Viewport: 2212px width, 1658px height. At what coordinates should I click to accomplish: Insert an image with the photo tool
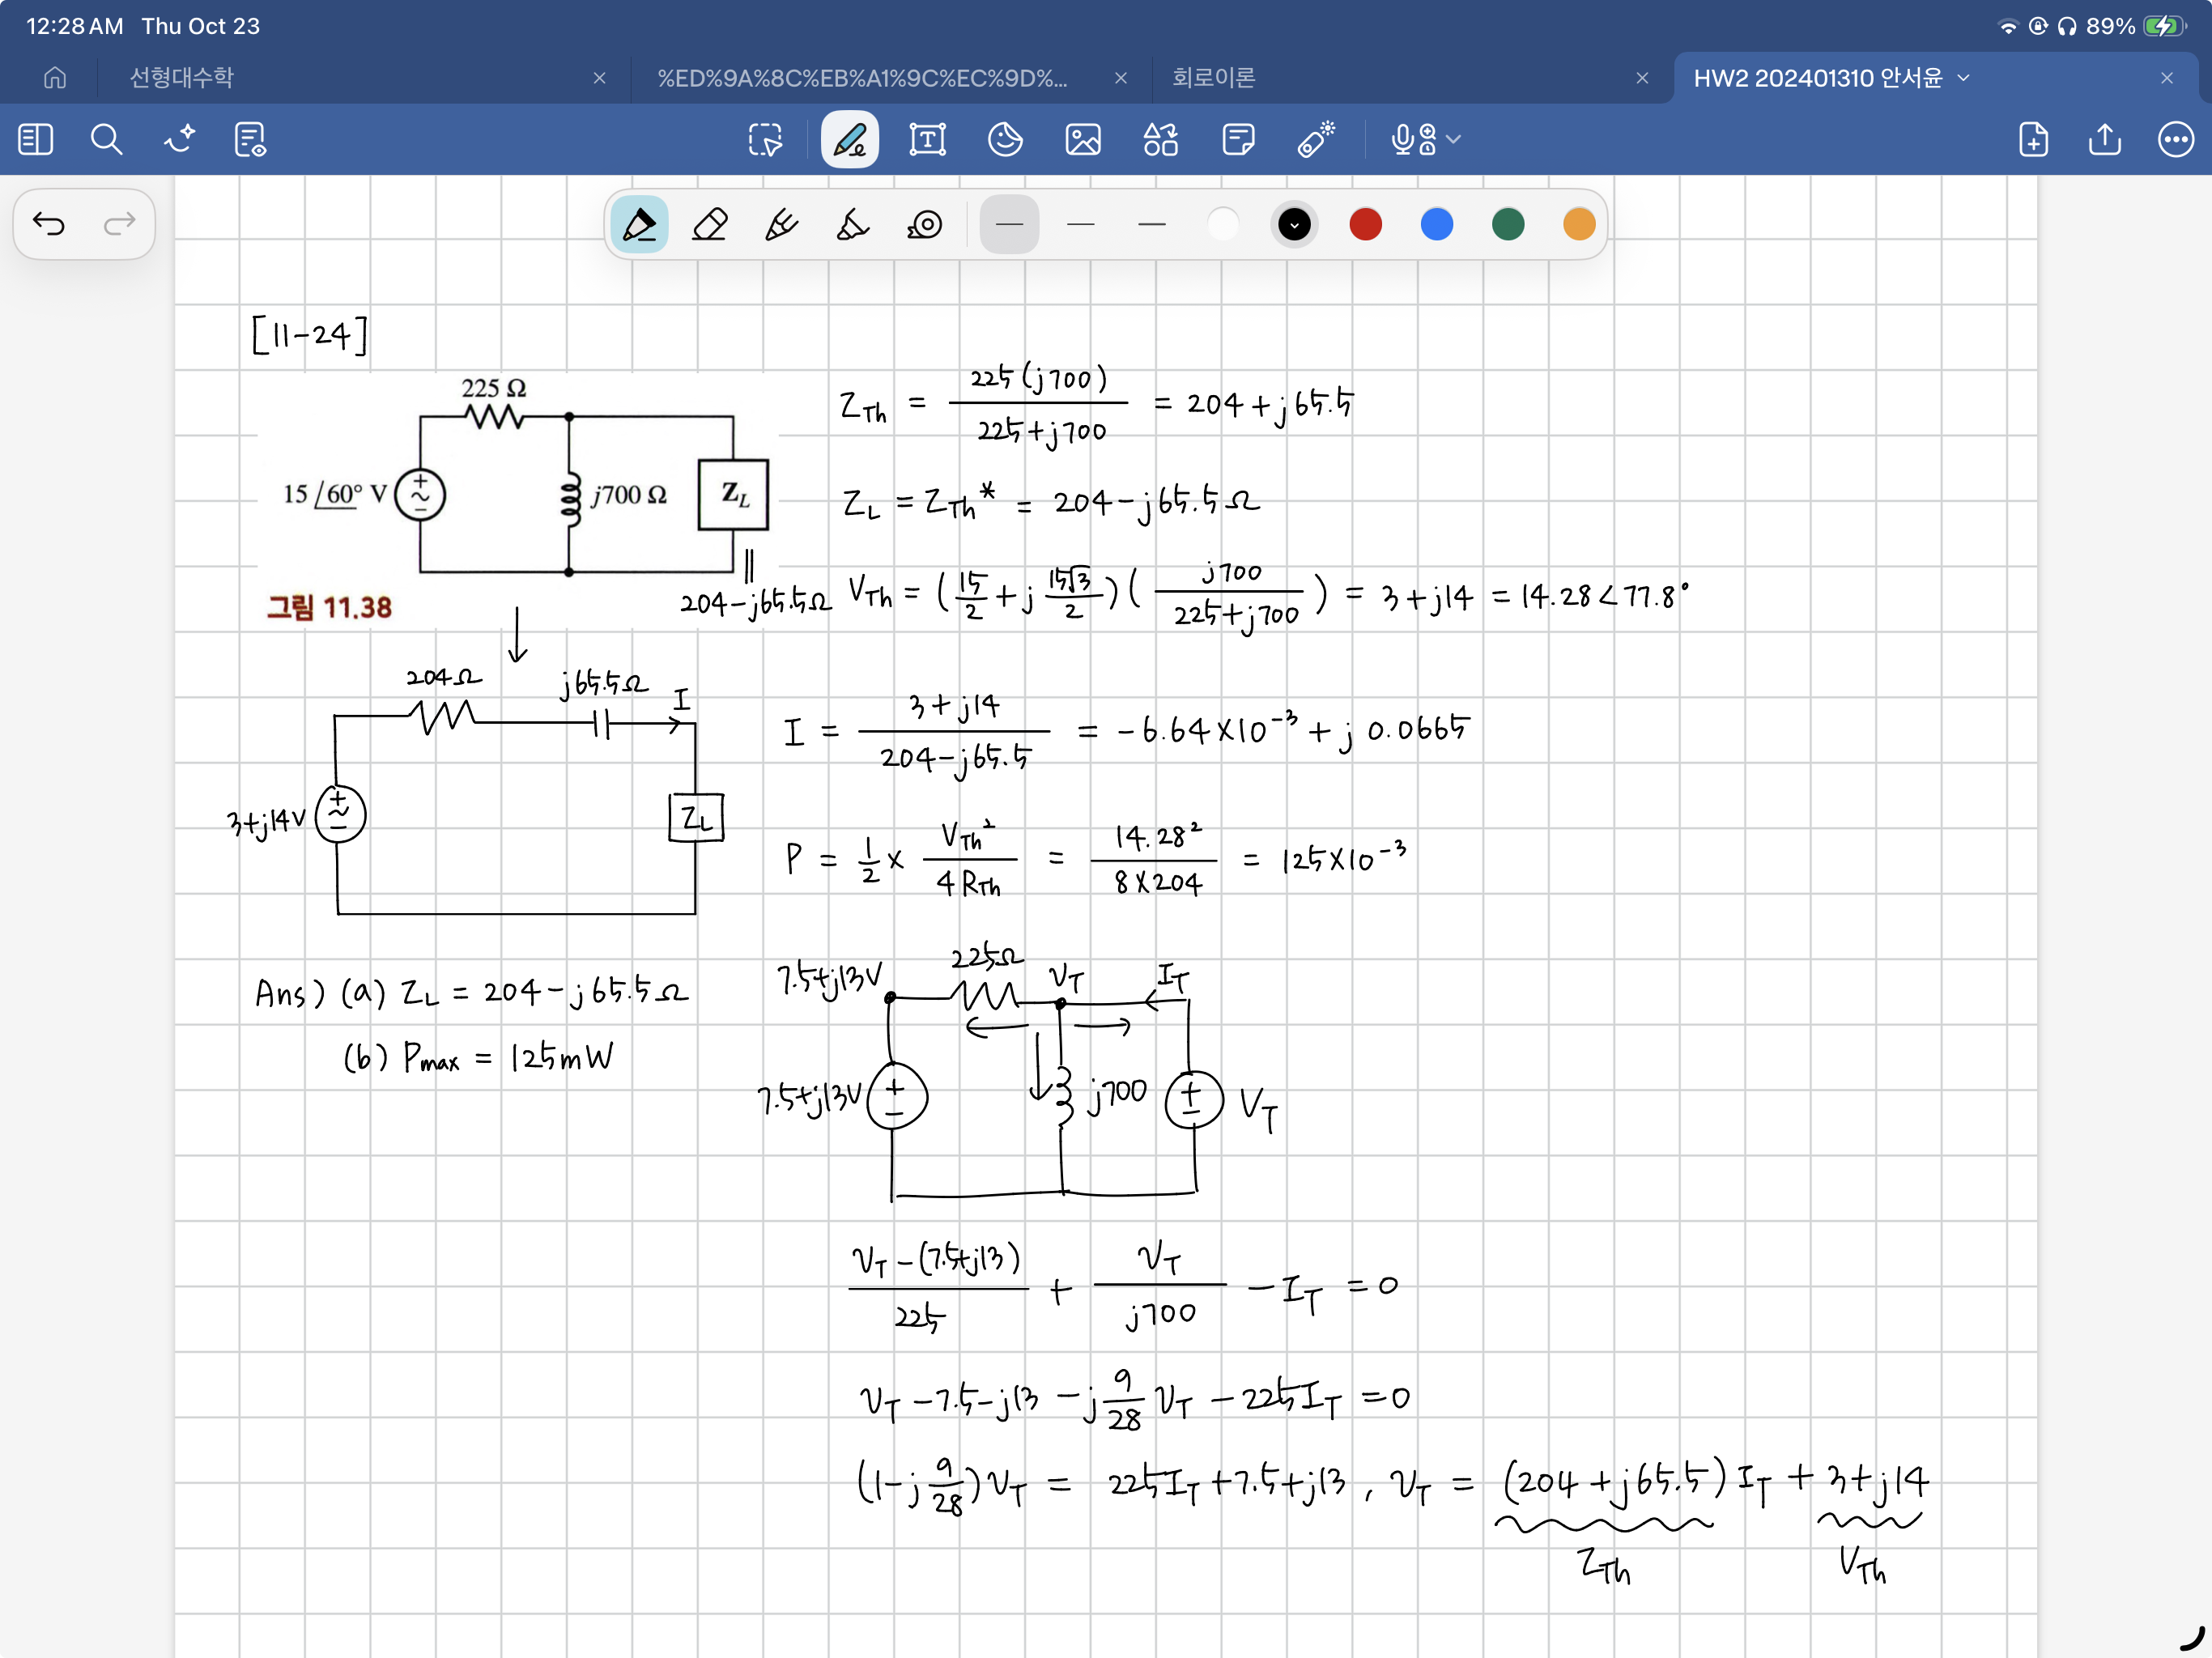pos(1082,139)
